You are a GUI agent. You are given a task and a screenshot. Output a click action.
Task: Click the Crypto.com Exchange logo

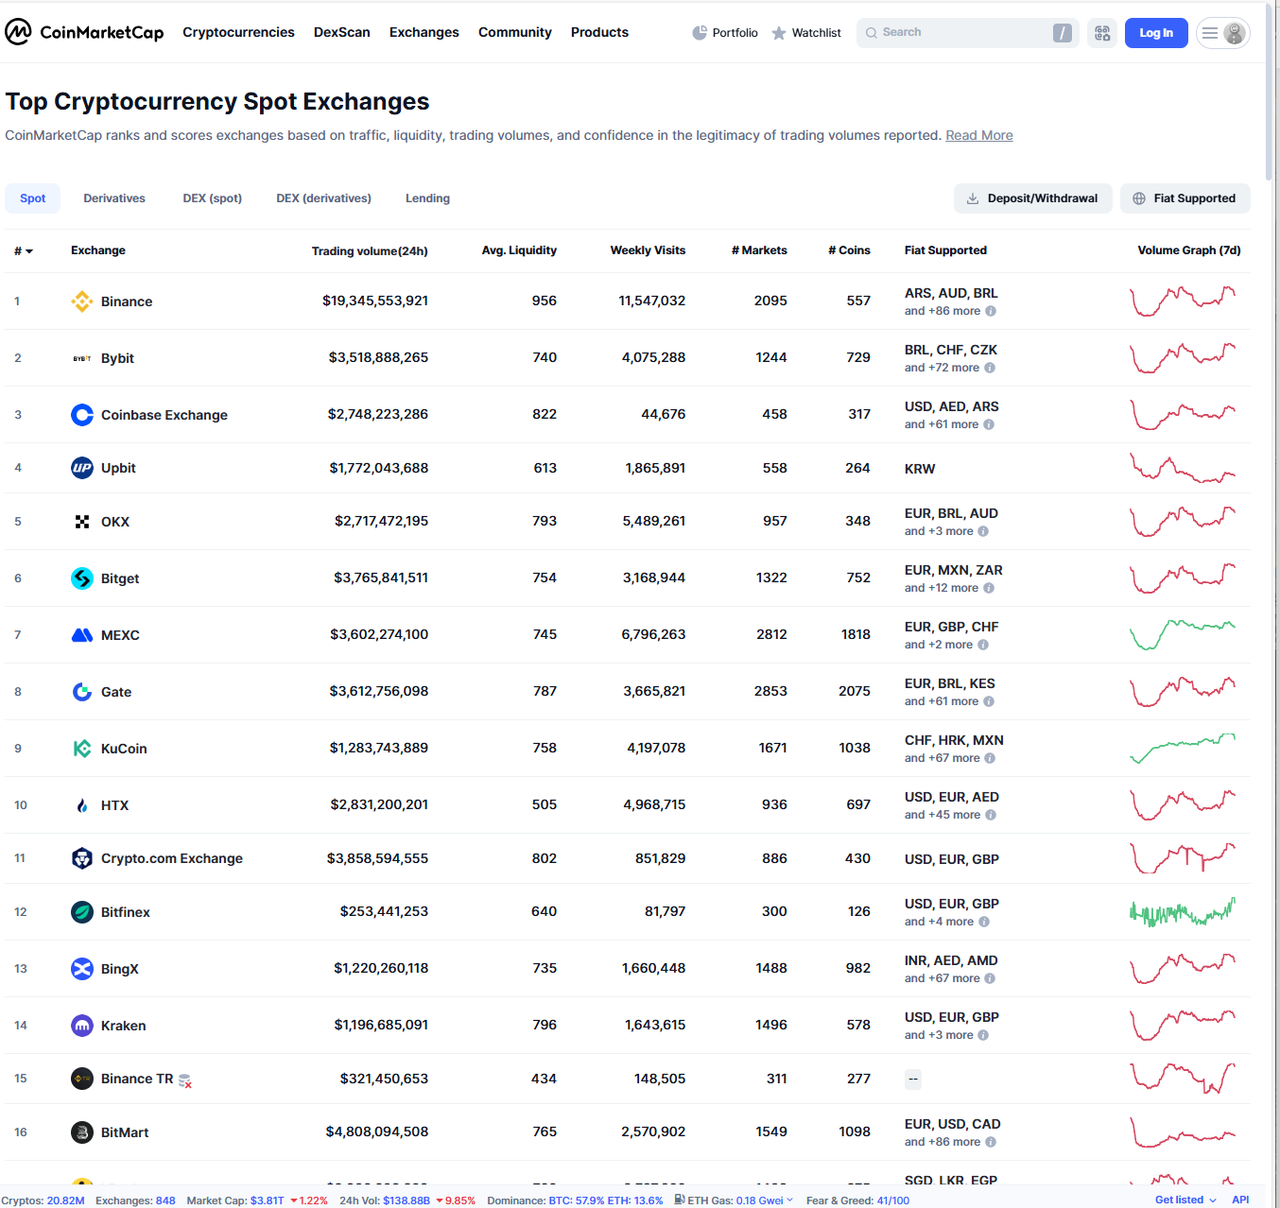click(x=82, y=858)
